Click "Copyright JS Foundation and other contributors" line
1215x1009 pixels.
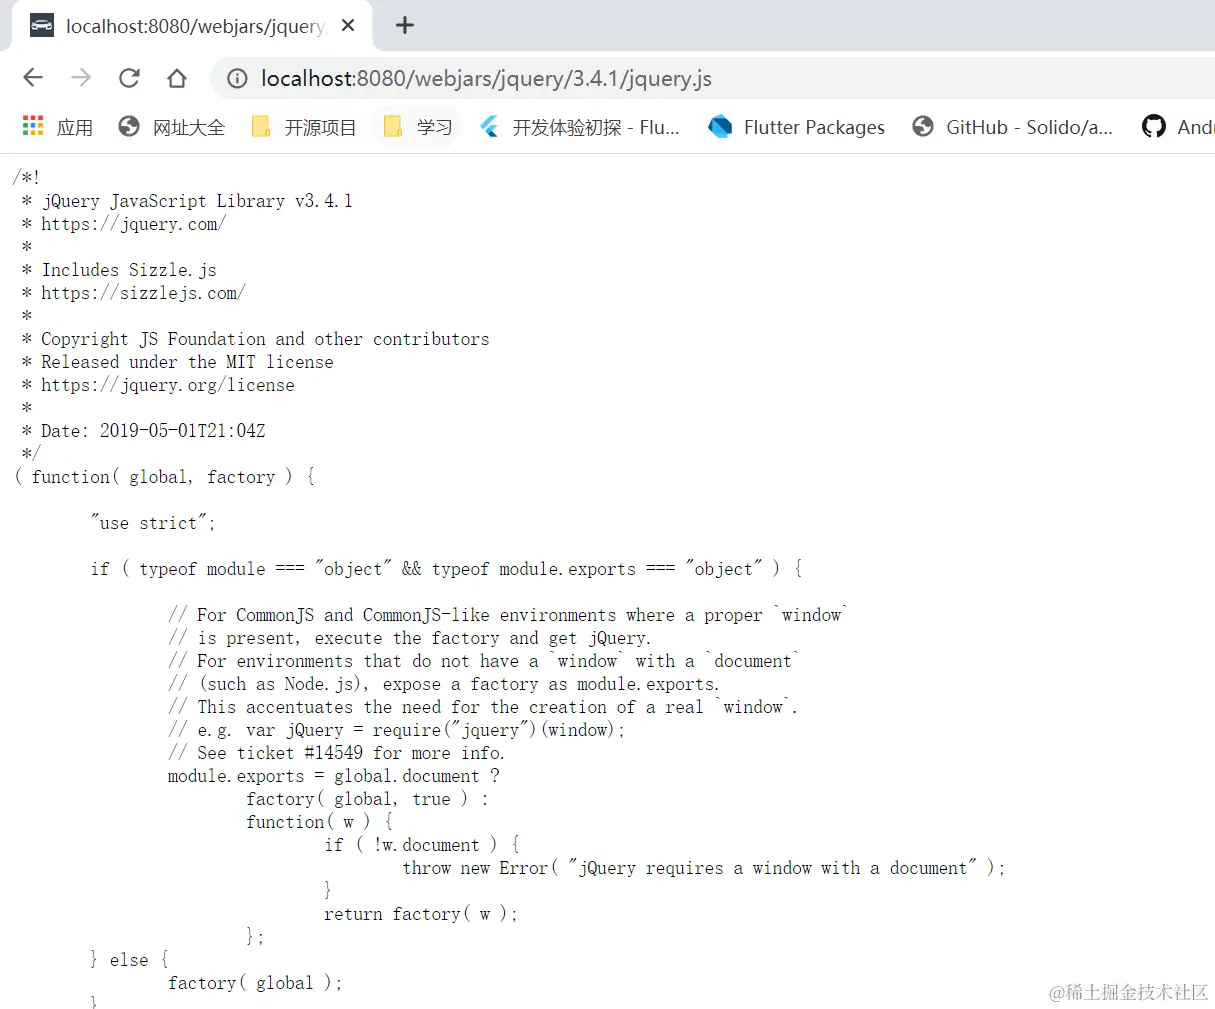pyautogui.click(x=265, y=339)
